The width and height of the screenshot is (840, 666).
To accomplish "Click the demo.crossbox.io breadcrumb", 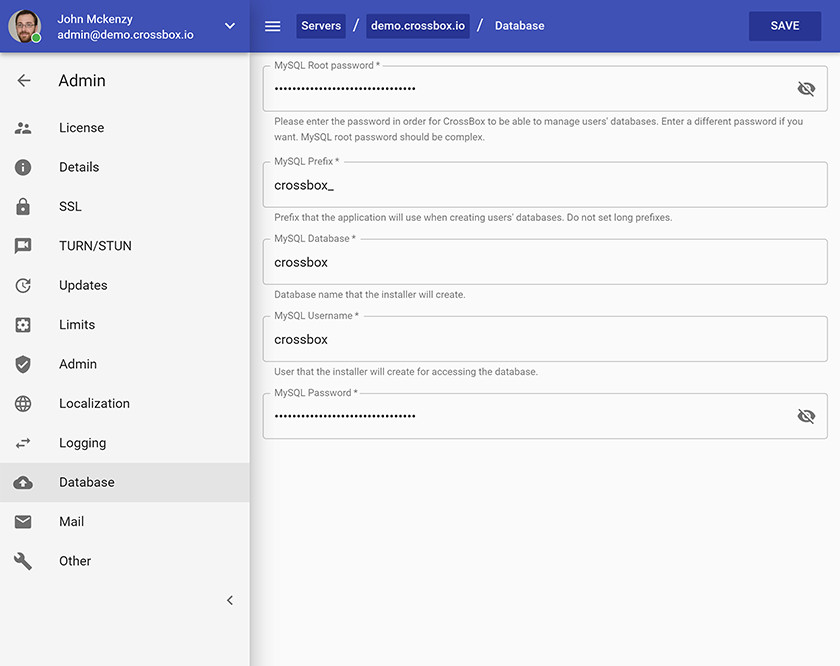I will coord(418,26).
